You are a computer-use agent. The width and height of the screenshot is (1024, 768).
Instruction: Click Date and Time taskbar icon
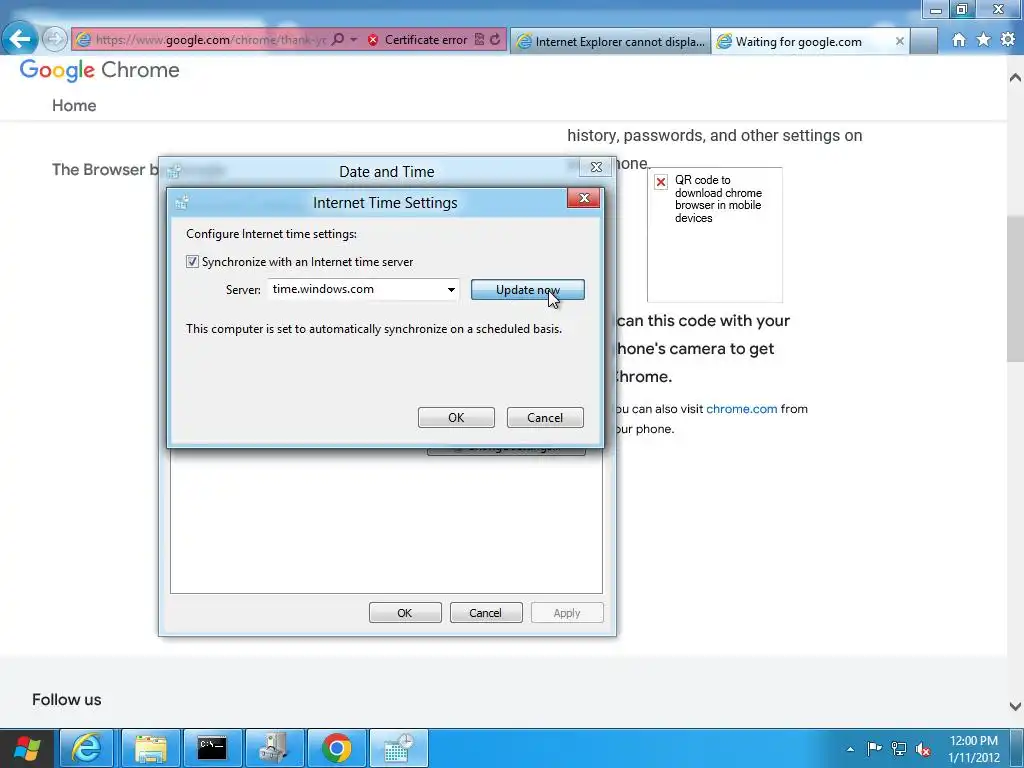[x=399, y=748]
